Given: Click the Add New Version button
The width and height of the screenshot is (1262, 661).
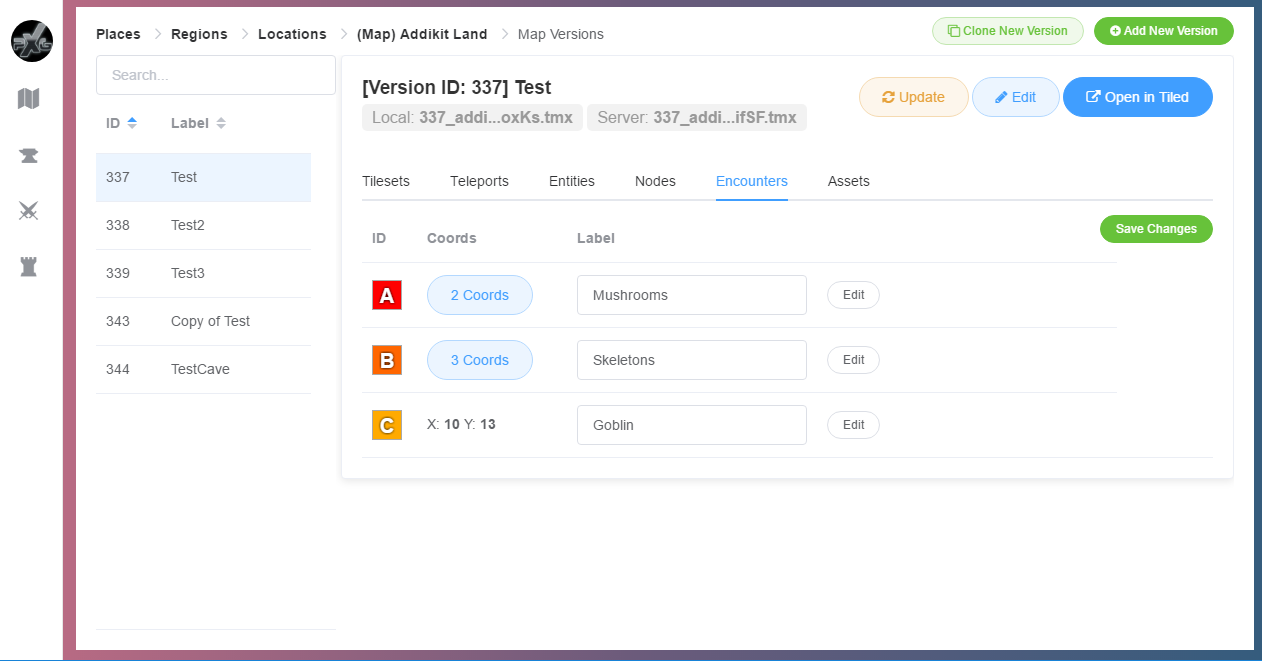Looking at the screenshot, I should click(x=1164, y=31).
